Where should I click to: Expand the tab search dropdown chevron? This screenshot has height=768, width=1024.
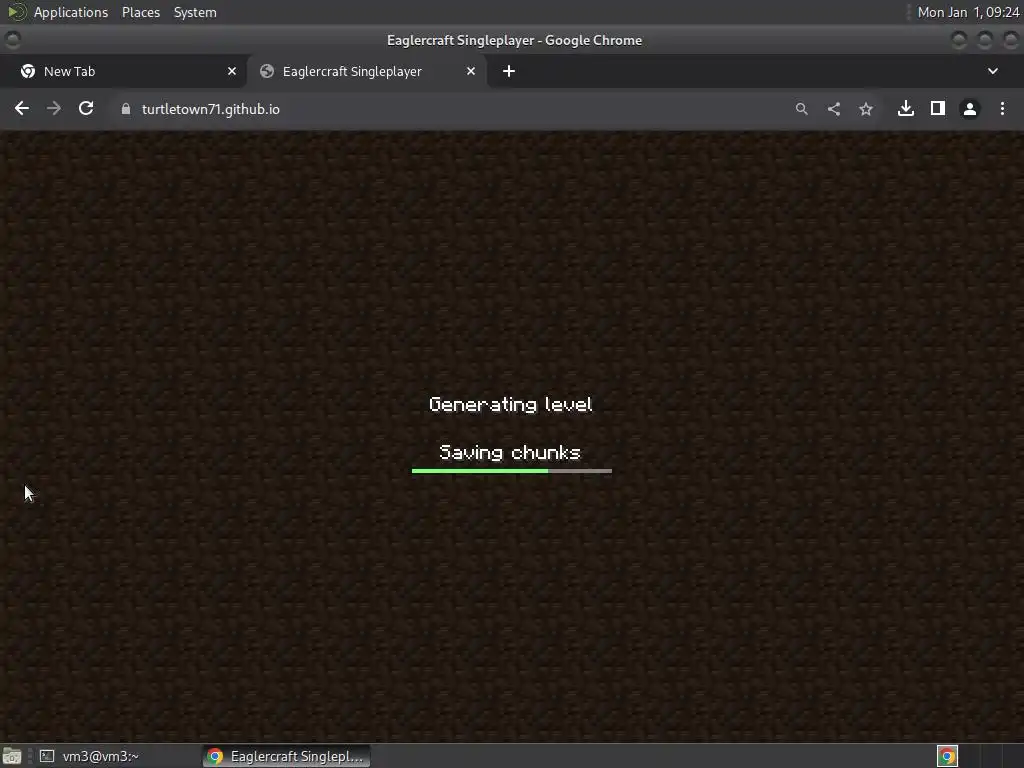coord(993,71)
